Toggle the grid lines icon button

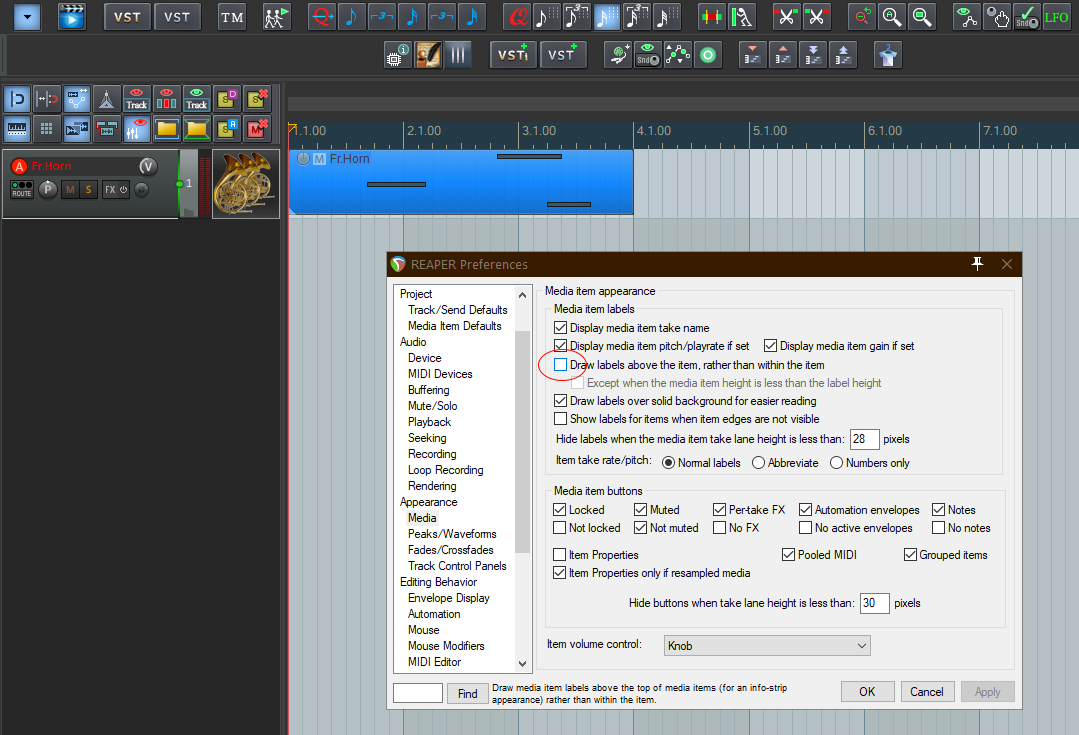point(45,128)
